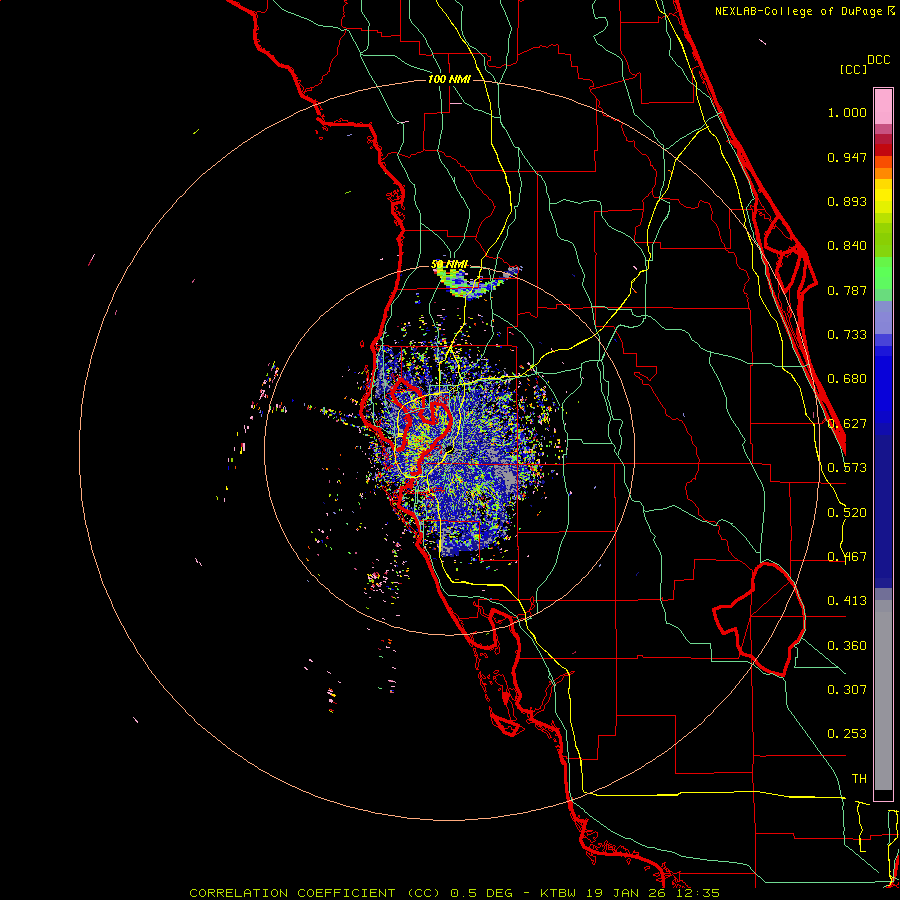Click the 0.893 color bar value
This screenshot has height=900, width=900.
pyautogui.click(x=847, y=201)
